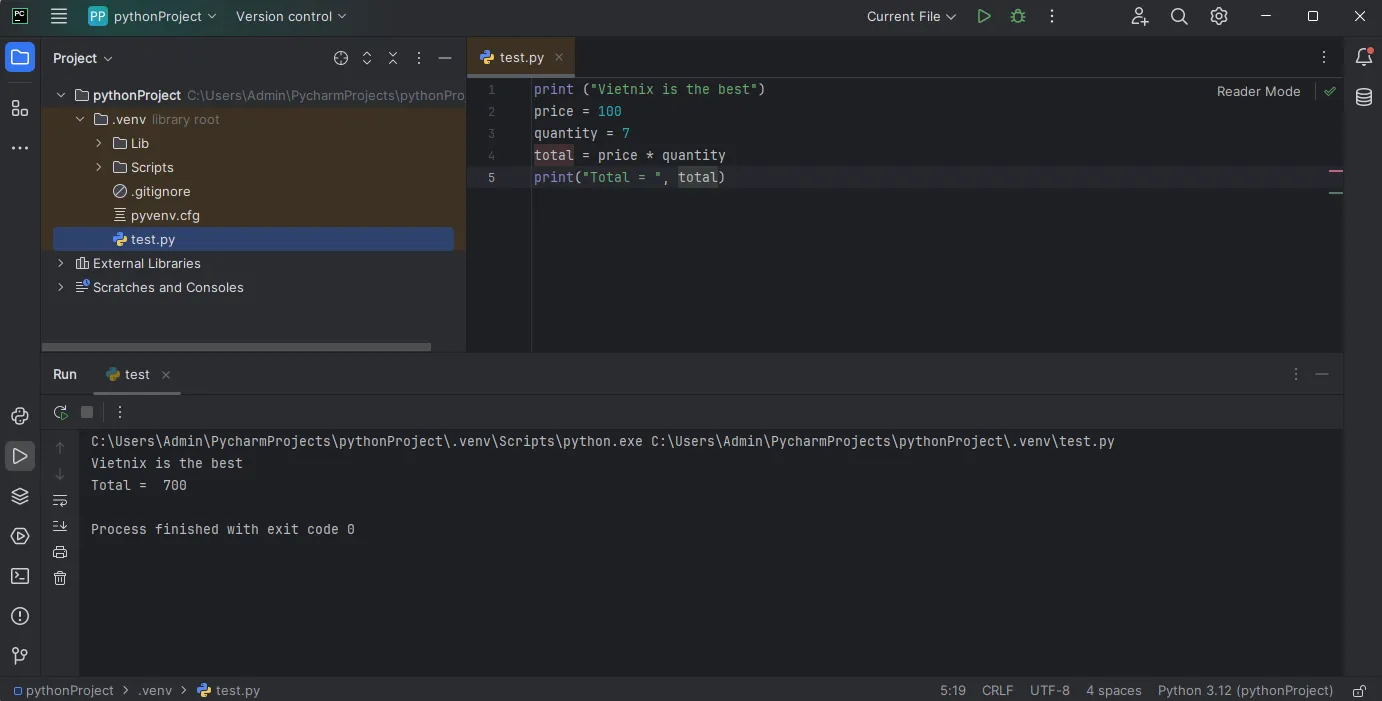Image resolution: width=1382 pixels, height=701 pixels.
Task: Toggle soft-wrap in the Run console
Action: 60,500
